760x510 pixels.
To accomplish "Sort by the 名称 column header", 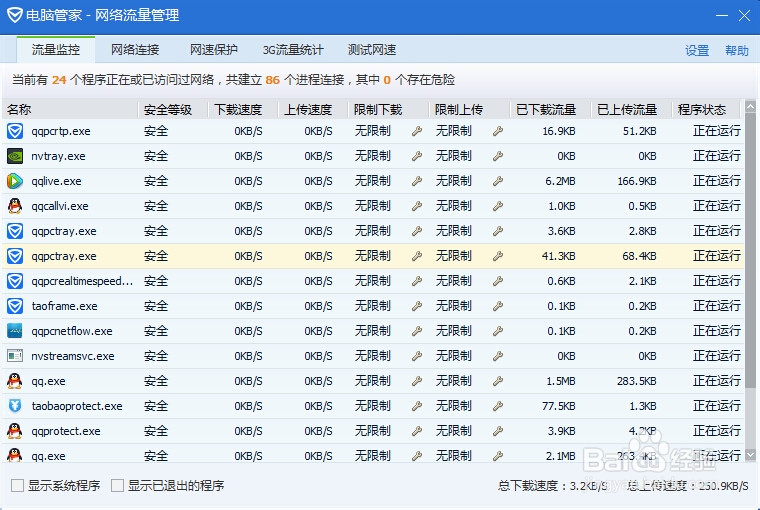I will (x=71, y=110).
